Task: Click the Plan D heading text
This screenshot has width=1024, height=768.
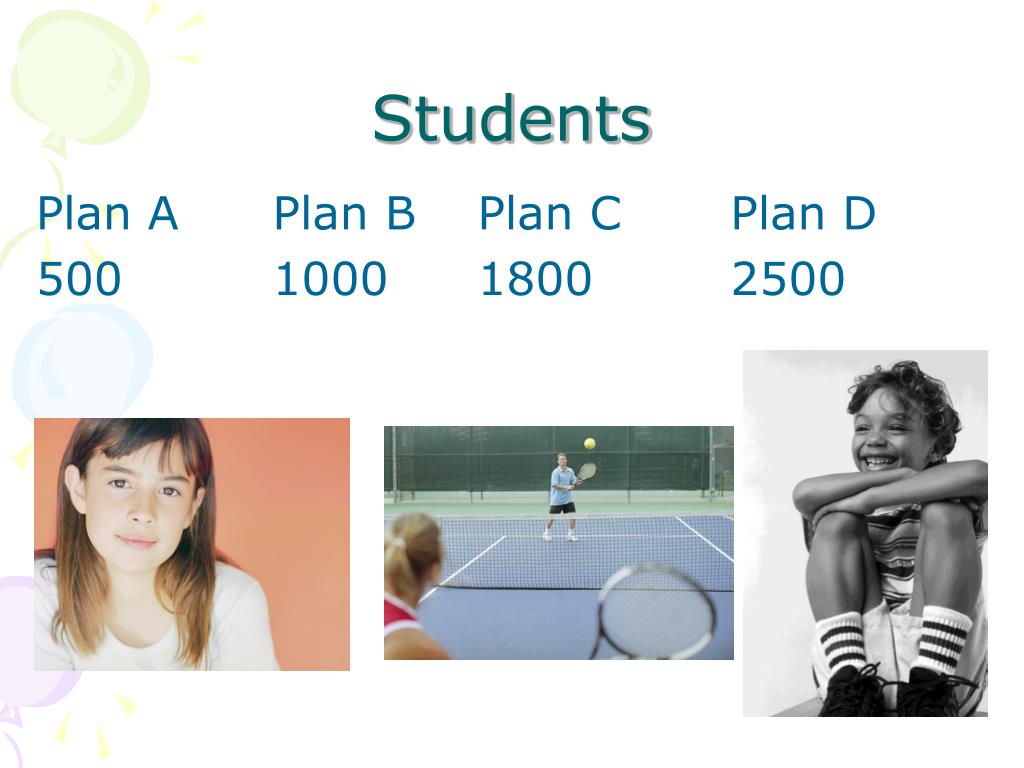Action: 803,214
